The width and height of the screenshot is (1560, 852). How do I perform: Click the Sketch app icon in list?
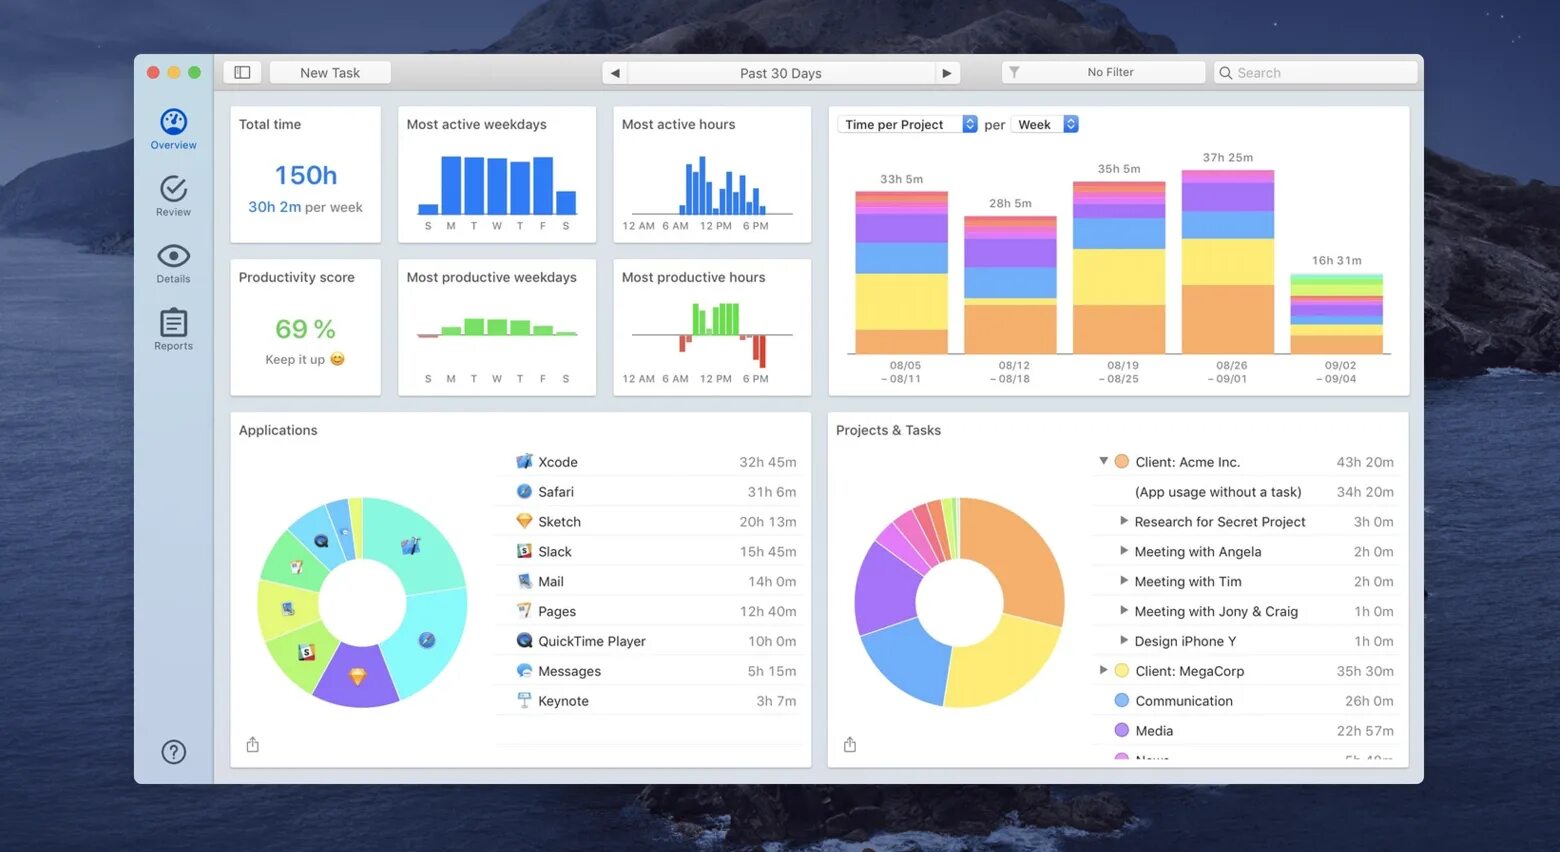coord(524,521)
